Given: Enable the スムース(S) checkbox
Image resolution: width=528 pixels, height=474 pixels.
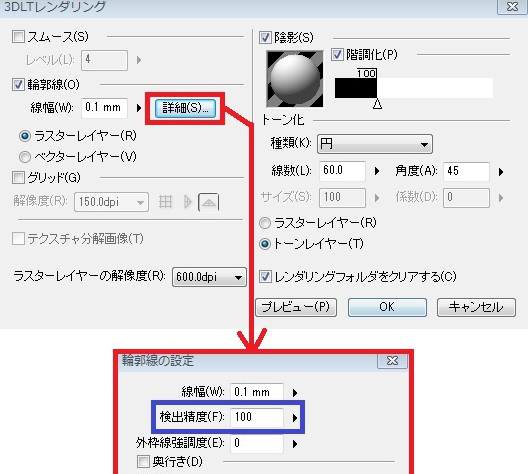Looking at the screenshot, I should tap(18, 36).
